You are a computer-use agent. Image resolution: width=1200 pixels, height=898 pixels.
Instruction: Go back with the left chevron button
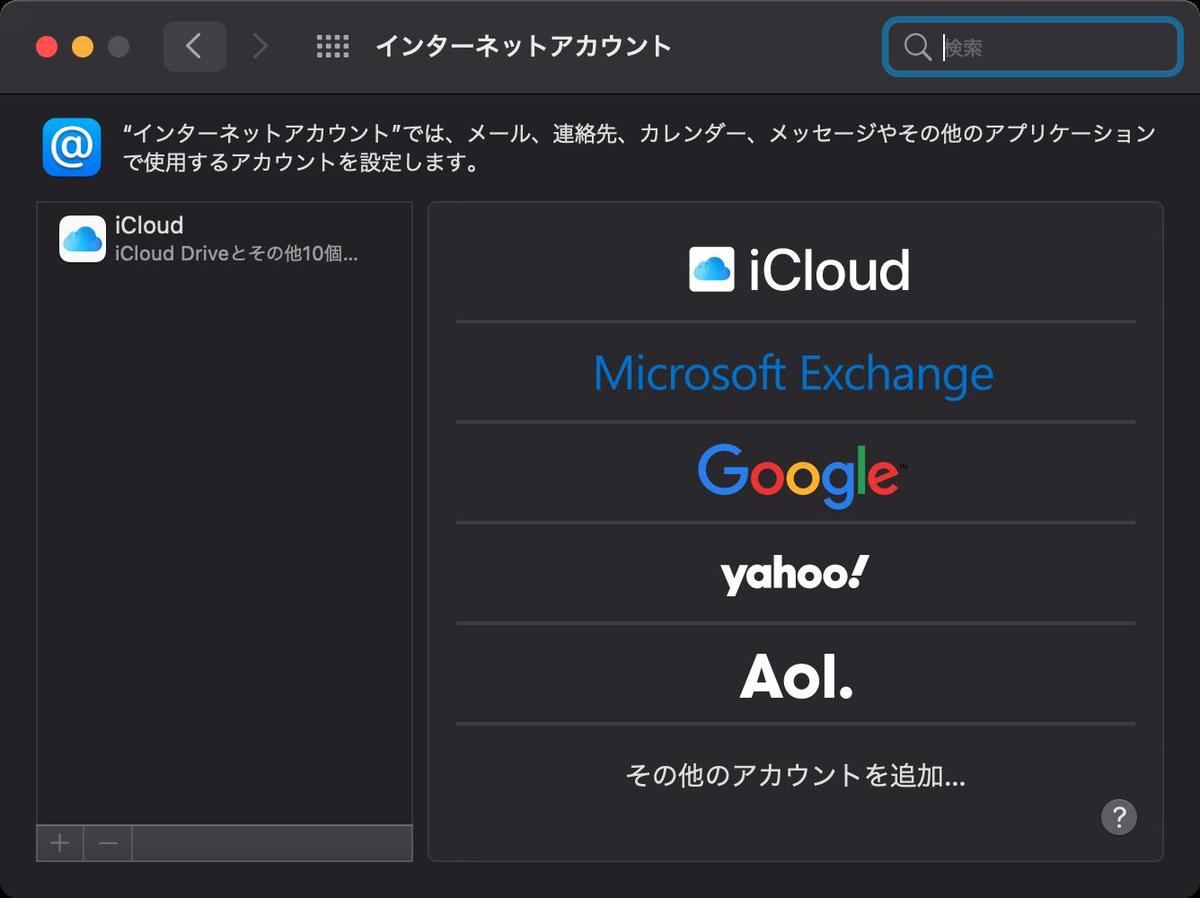194,46
